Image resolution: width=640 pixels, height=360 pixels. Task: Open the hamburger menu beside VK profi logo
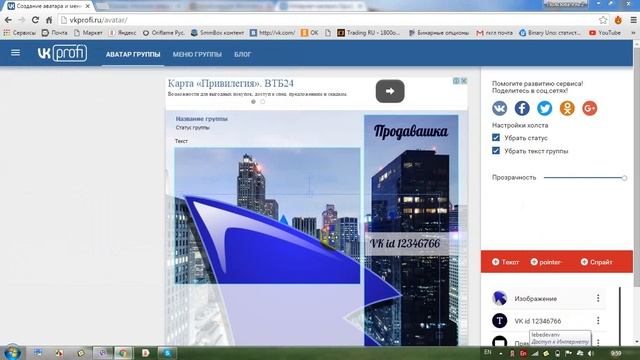pyautogui.click(x=16, y=53)
